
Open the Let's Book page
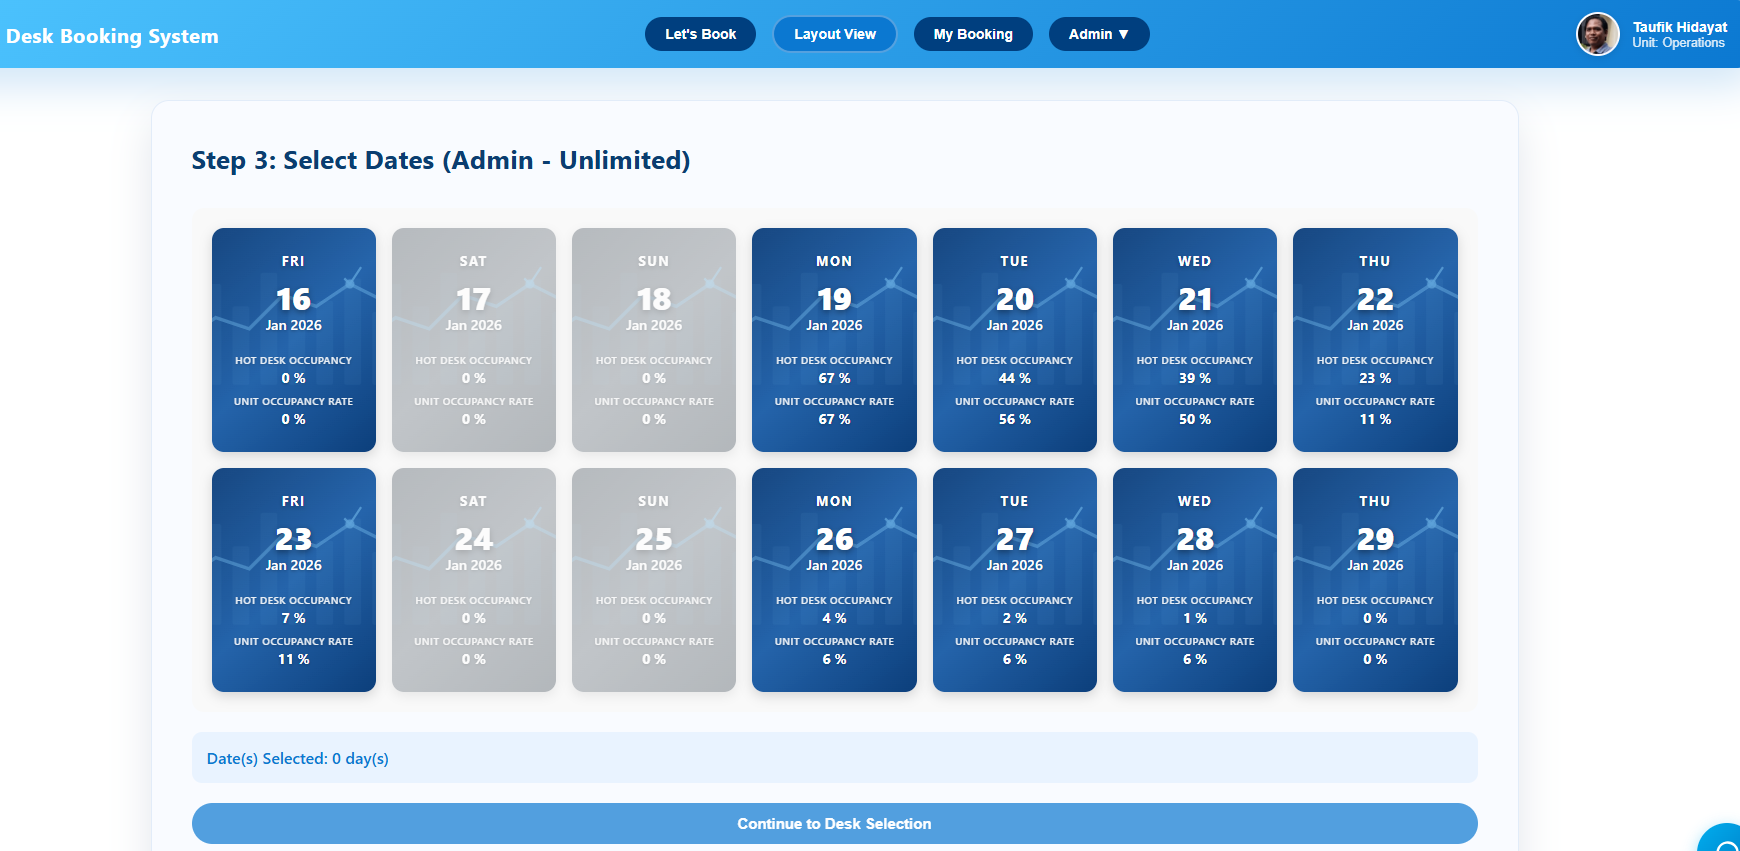pos(700,34)
